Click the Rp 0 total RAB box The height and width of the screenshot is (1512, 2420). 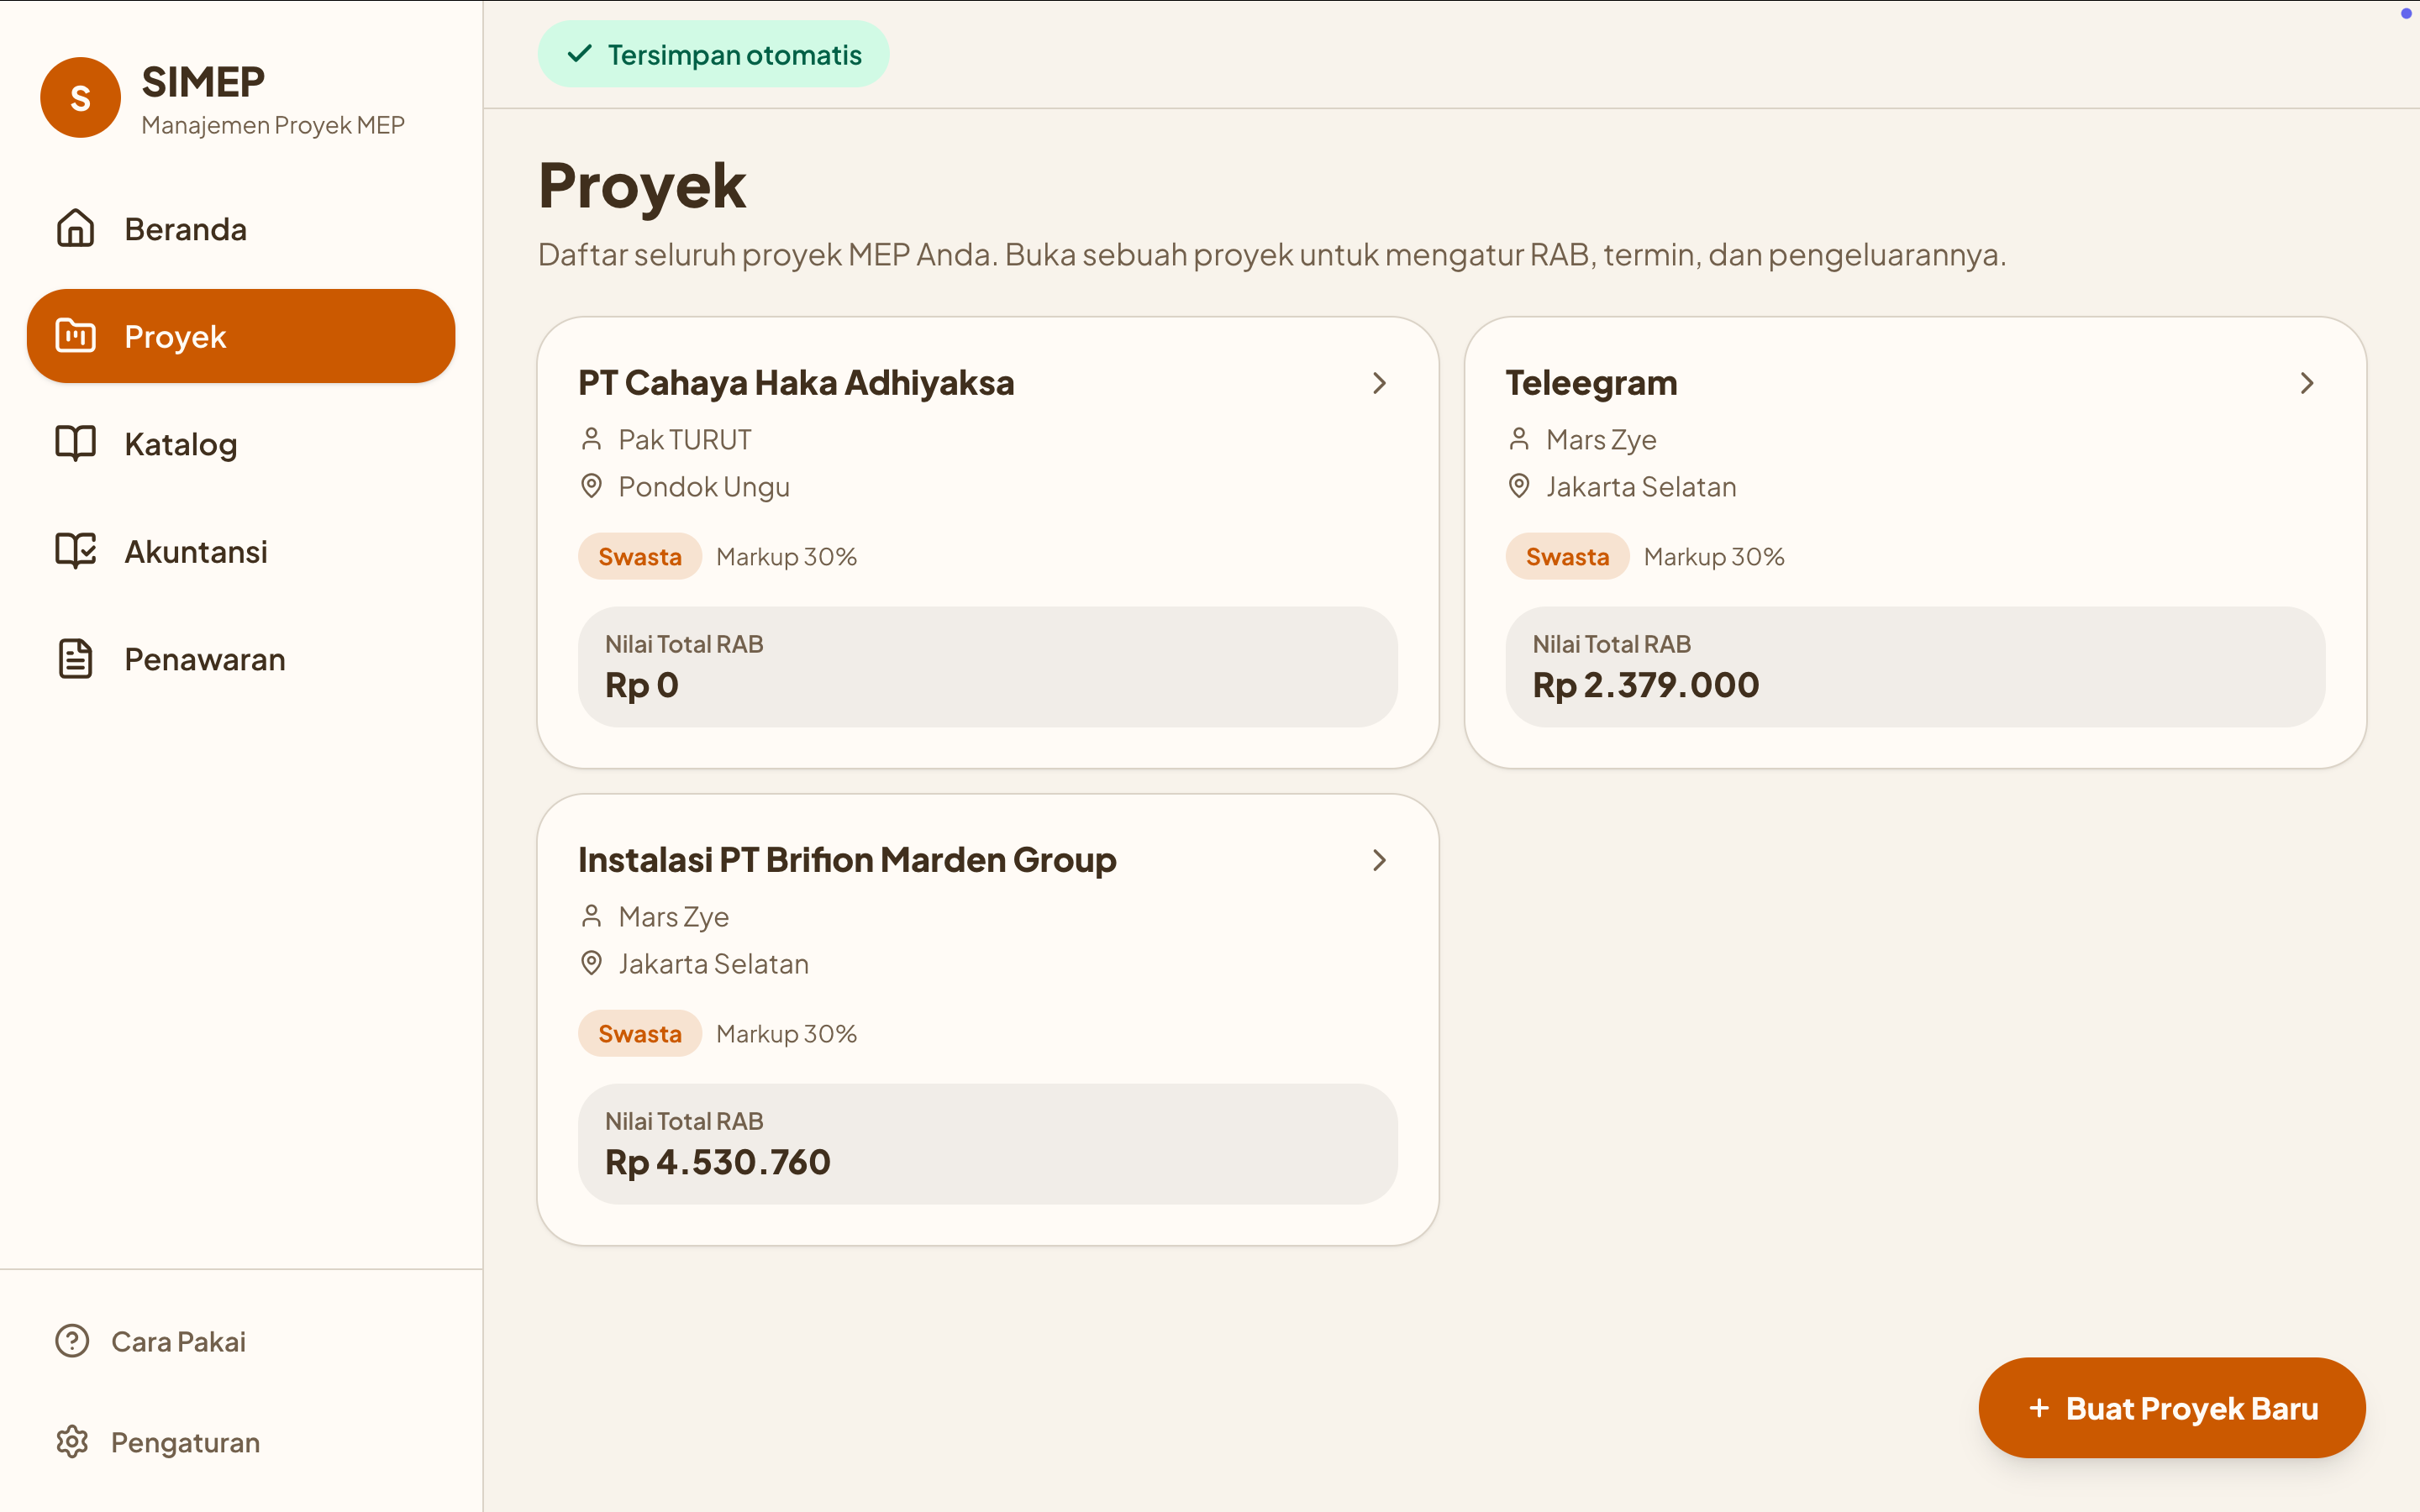[987, 666]
